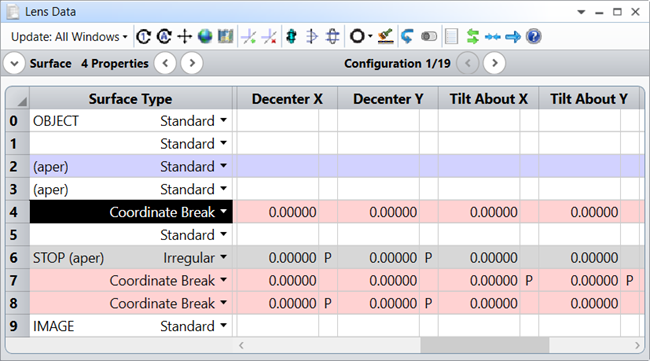This screenshot has width=650, height=361.
Task: Click the STOP (aper) comment cell
Action: click(69, 257)
